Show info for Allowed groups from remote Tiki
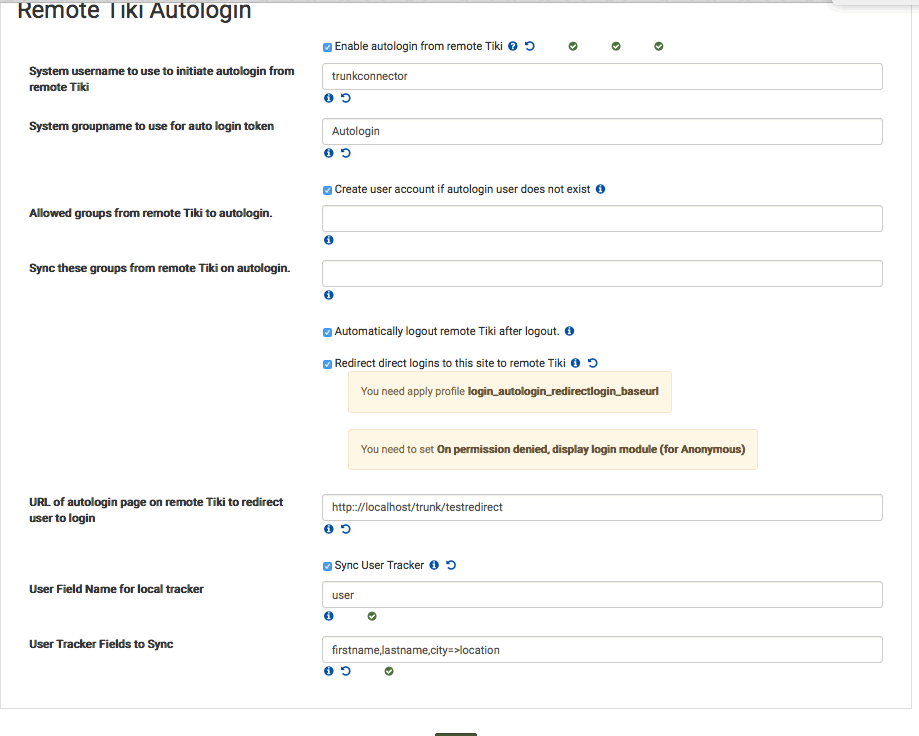Screen dimensions: 919x736 [x=329, y=240]
